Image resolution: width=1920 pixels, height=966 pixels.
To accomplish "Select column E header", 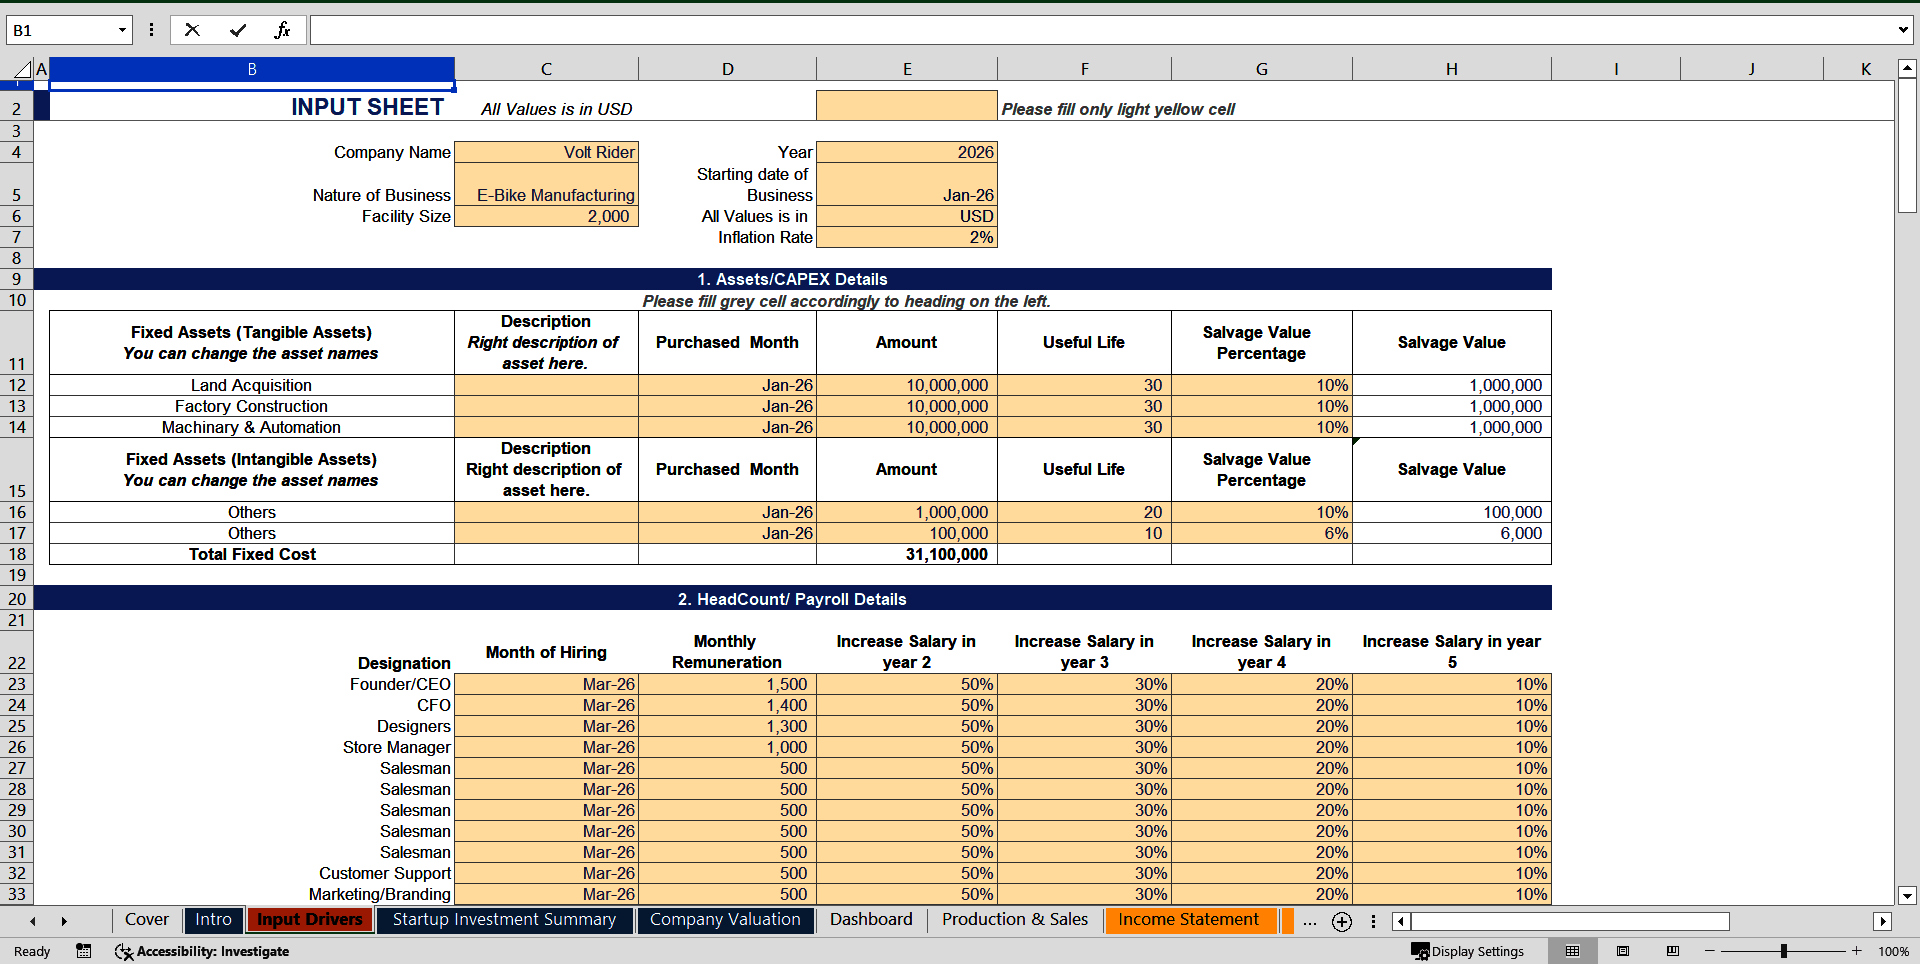I will [907, 69].
